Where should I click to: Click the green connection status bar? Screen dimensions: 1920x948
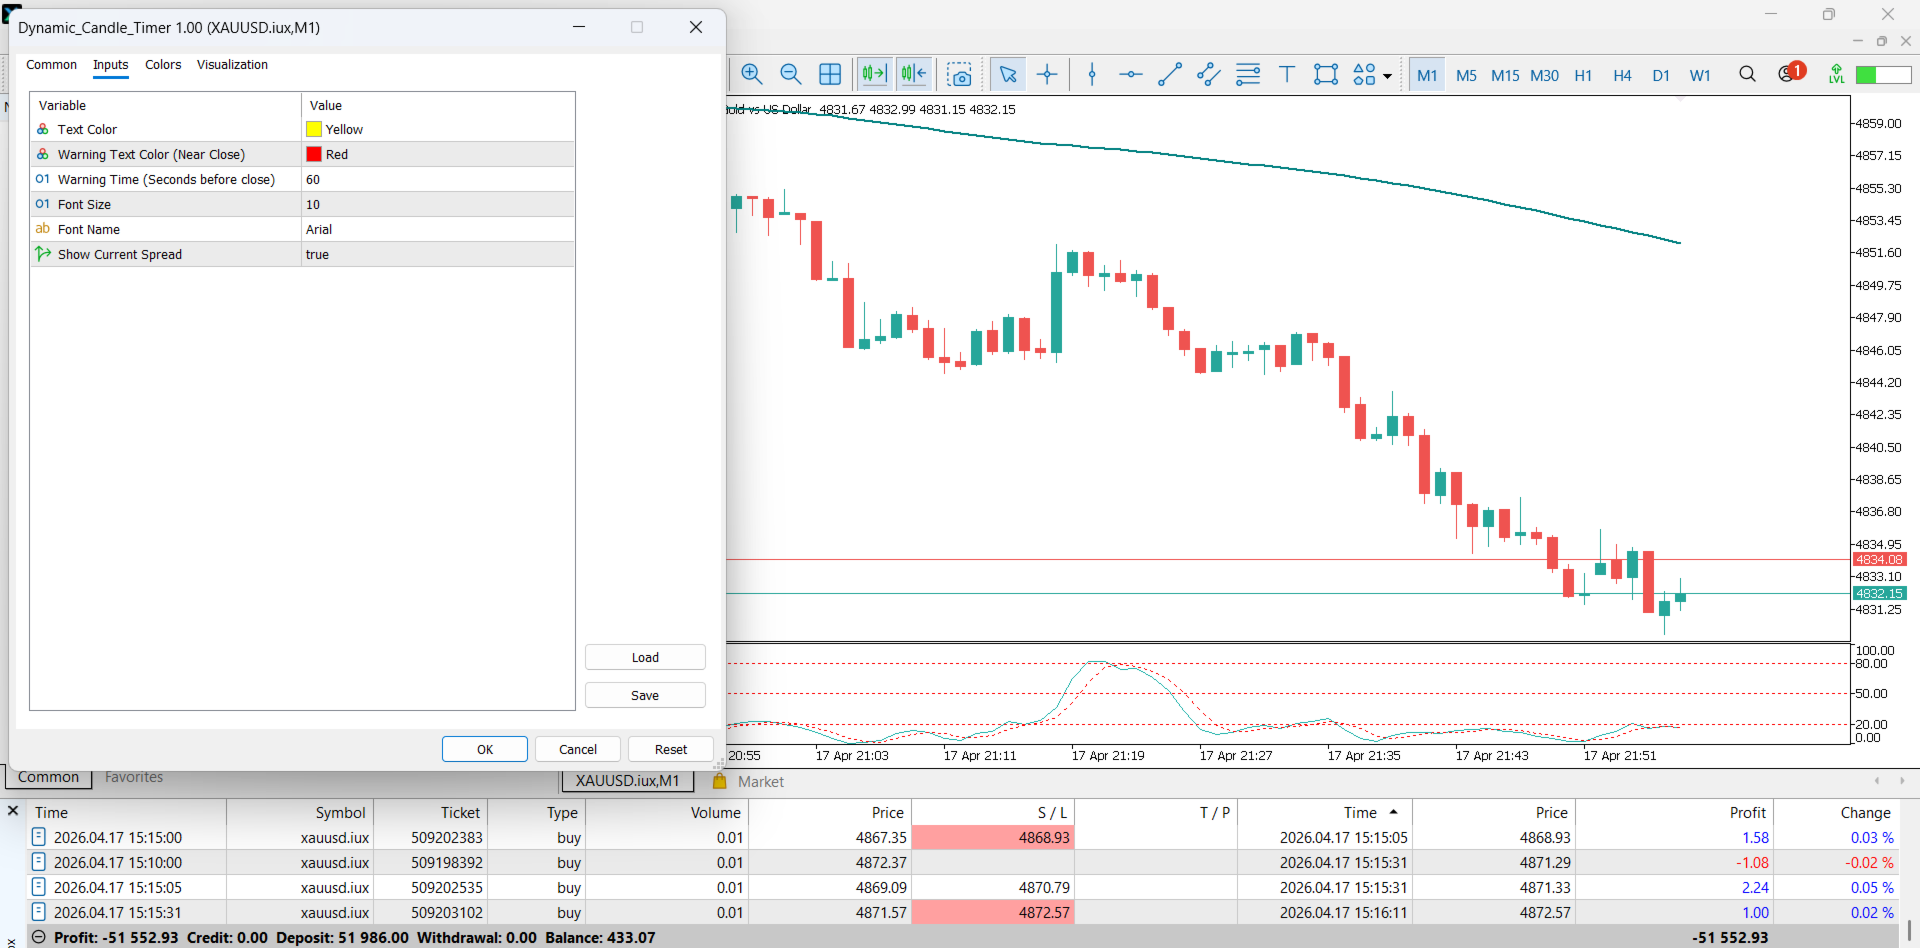1883,75
